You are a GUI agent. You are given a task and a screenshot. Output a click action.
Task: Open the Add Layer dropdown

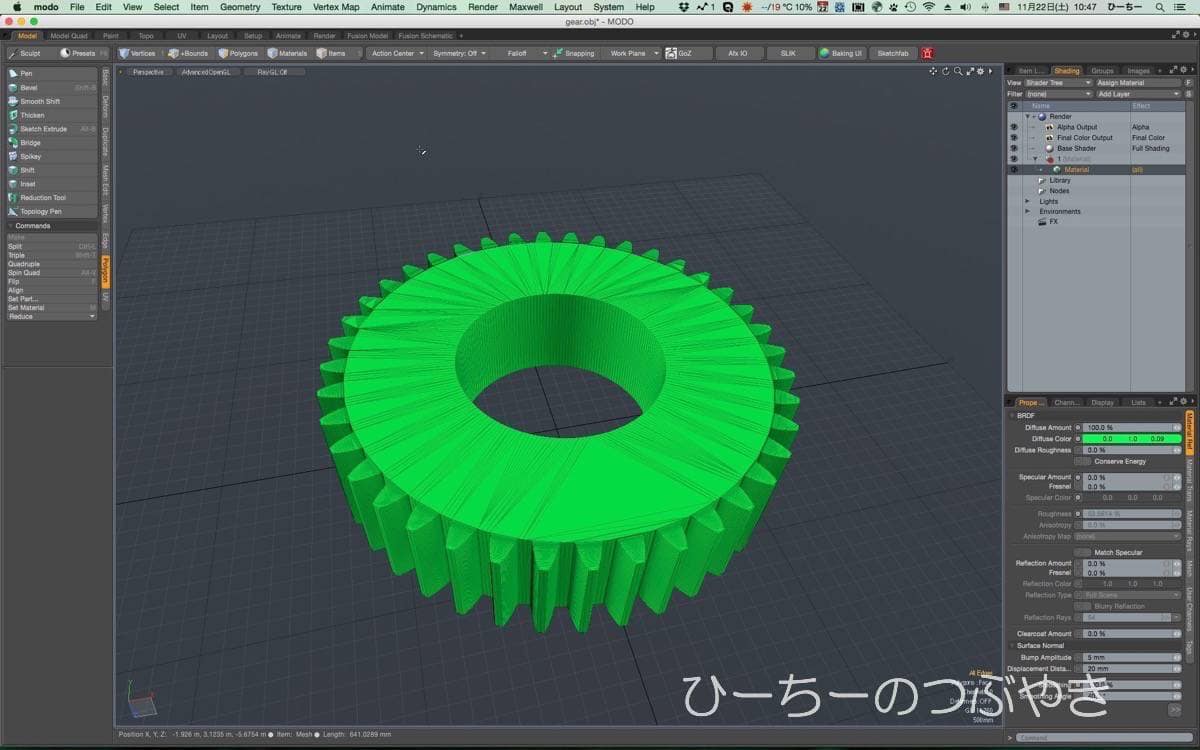[1138, 94]
